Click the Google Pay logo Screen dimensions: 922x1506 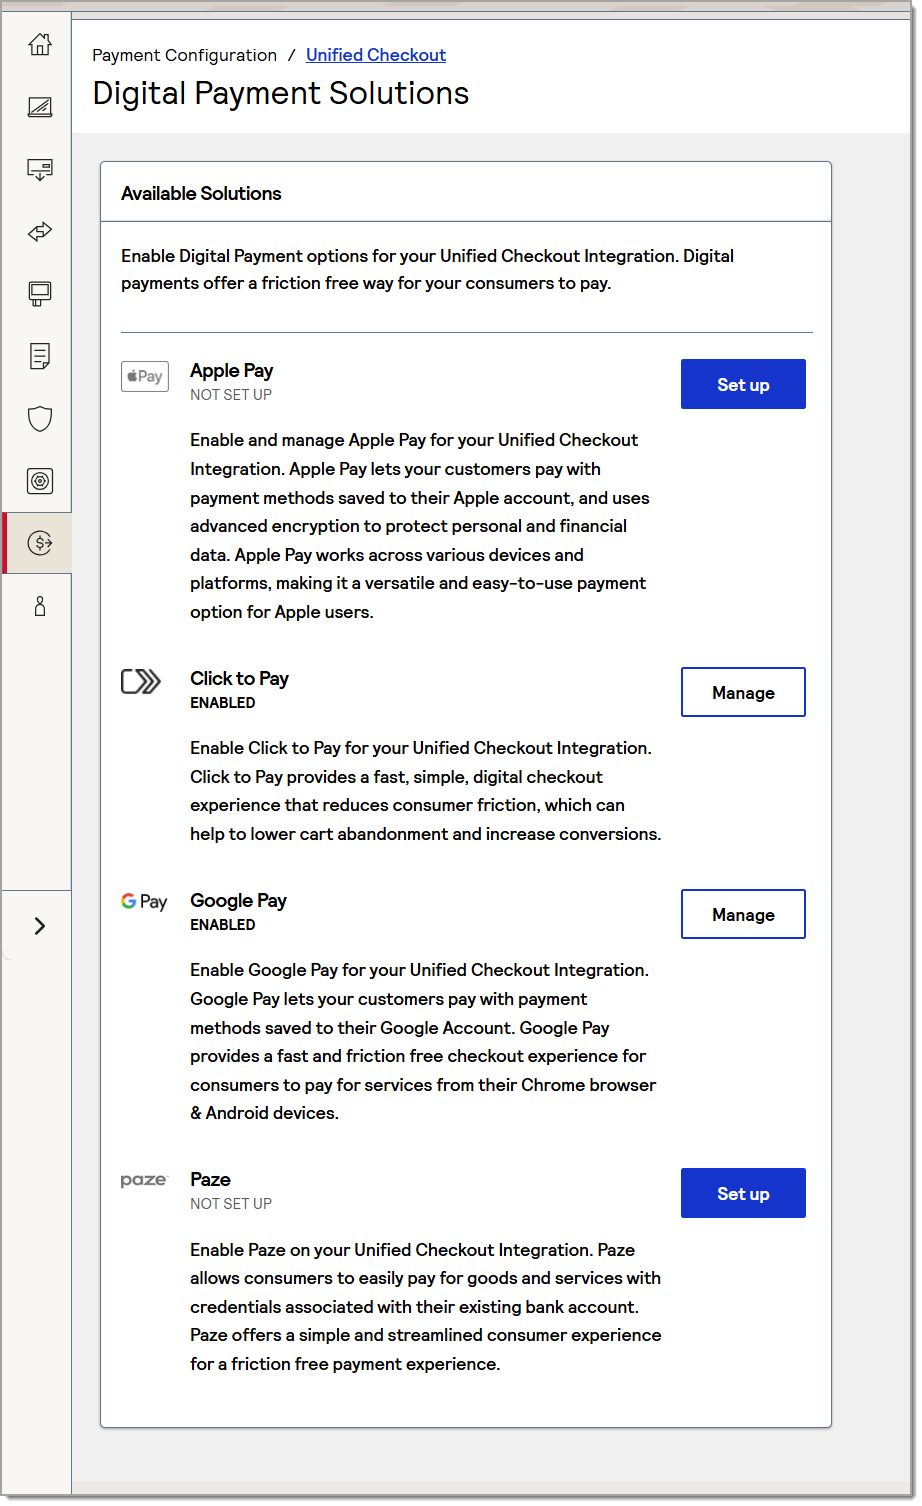click(x=144, y=901)
